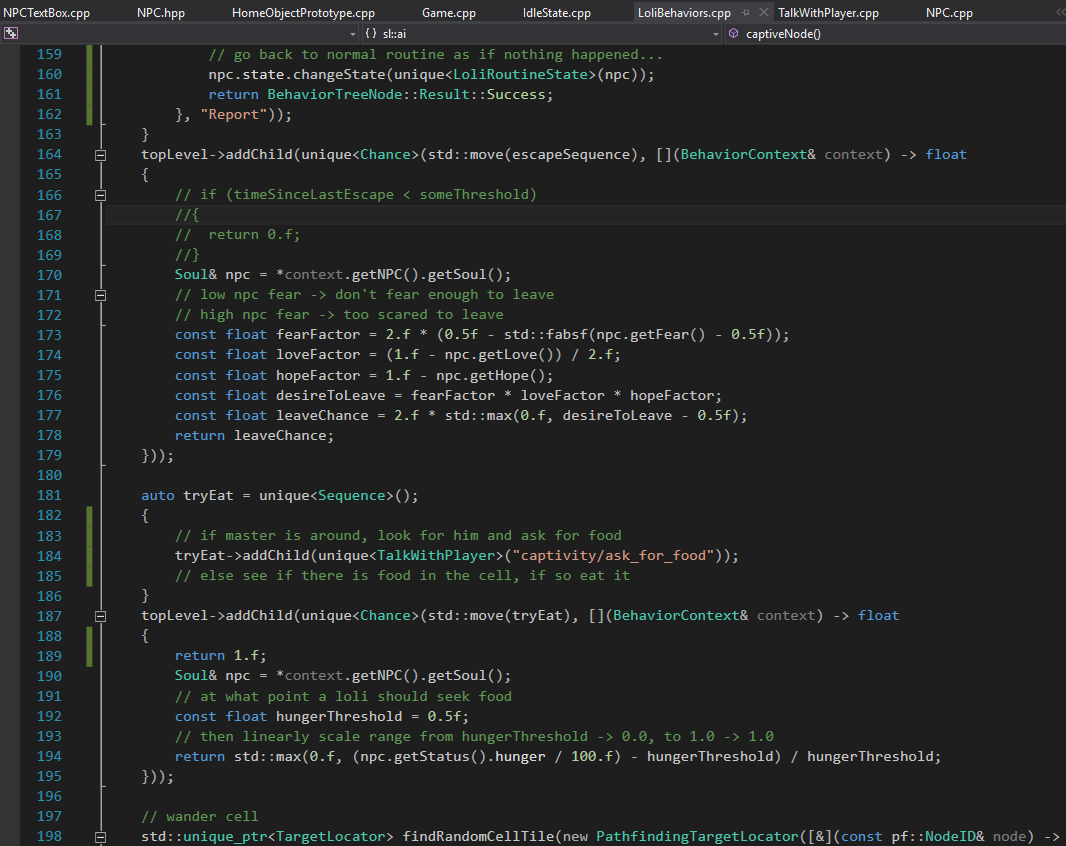Click 'return 1.f;' on line 189
Viewport: 1066px width, 846px height.
pos(220,656)
